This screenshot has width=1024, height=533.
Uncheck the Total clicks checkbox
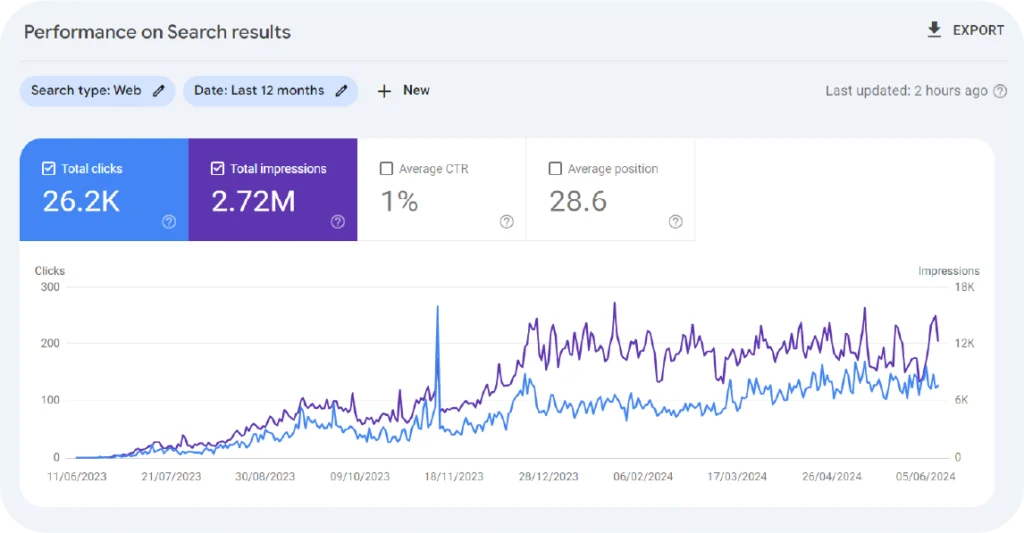pos(49,169)
